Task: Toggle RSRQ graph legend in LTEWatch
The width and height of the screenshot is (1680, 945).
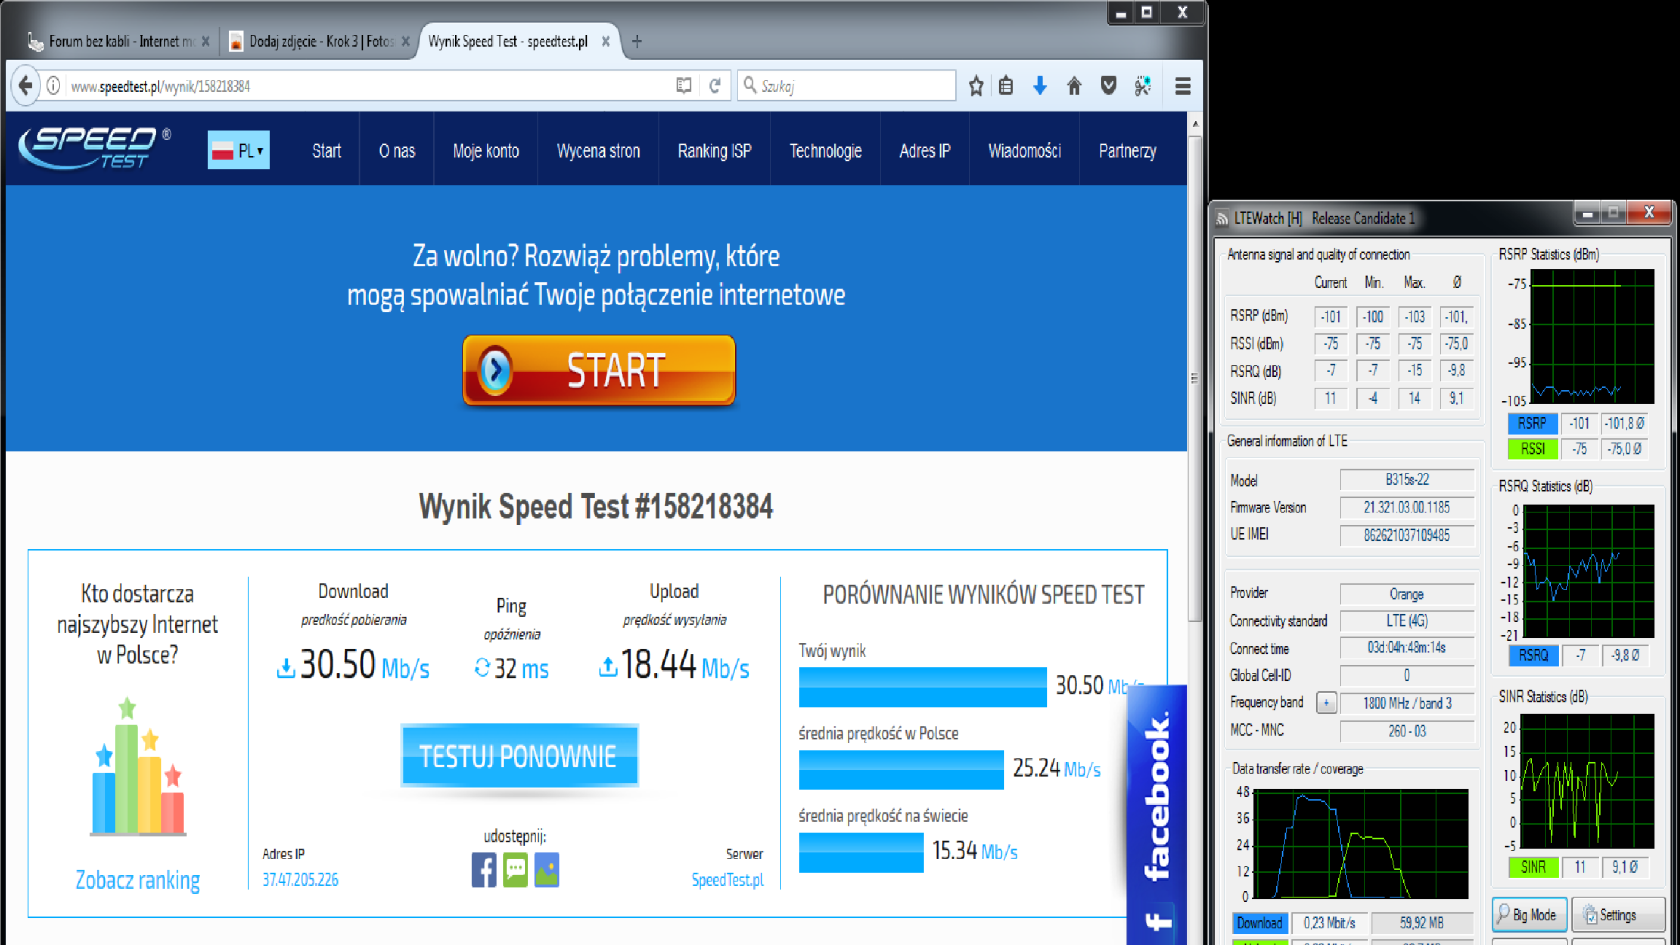Action: 1533,655
